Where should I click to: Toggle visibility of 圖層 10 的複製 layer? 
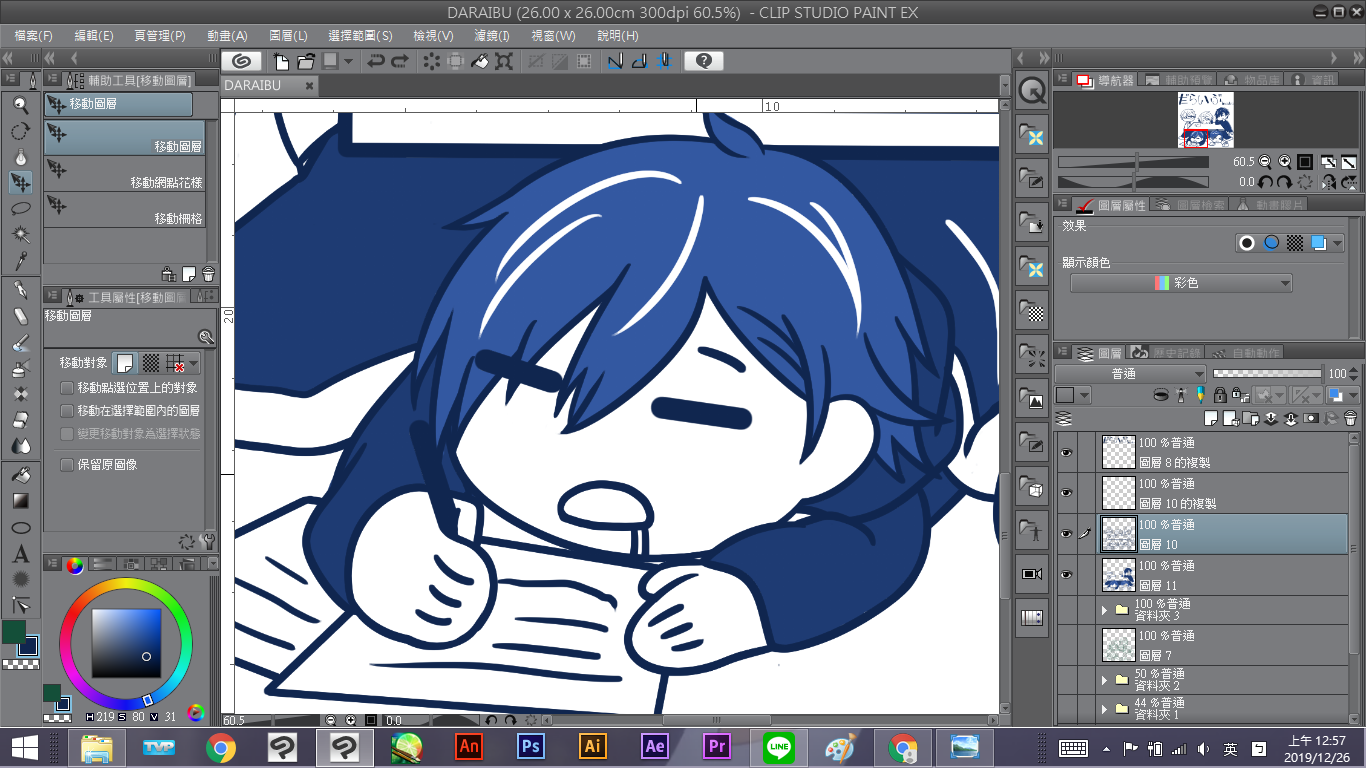coord(1066,493)
